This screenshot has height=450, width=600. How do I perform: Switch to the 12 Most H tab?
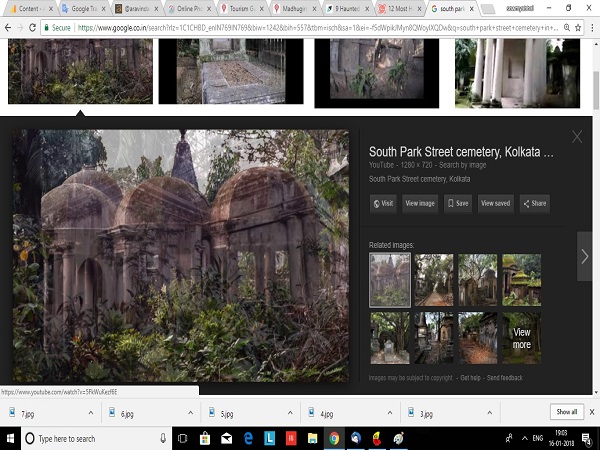(400, 8)
